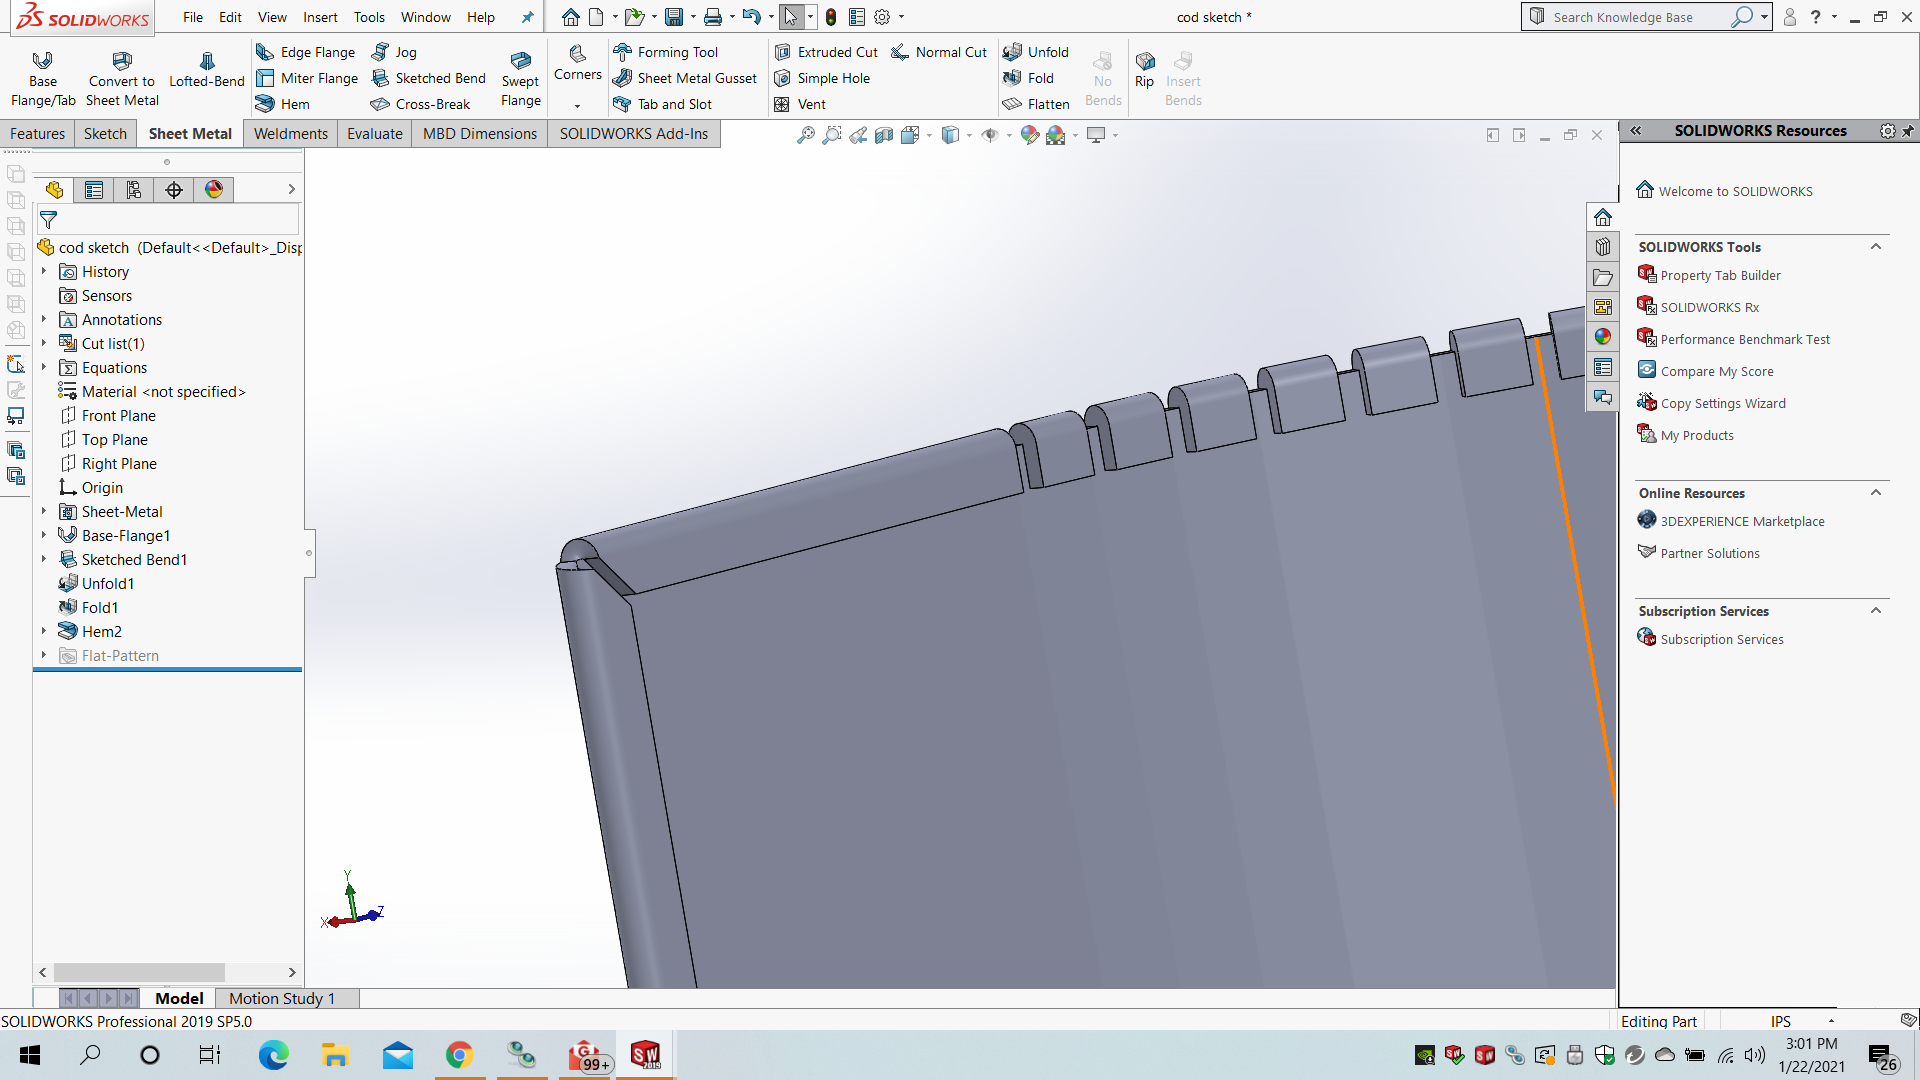Expand the Corners dropdown
This screenshot has height=1080, width=1920.
click(577, 106)
